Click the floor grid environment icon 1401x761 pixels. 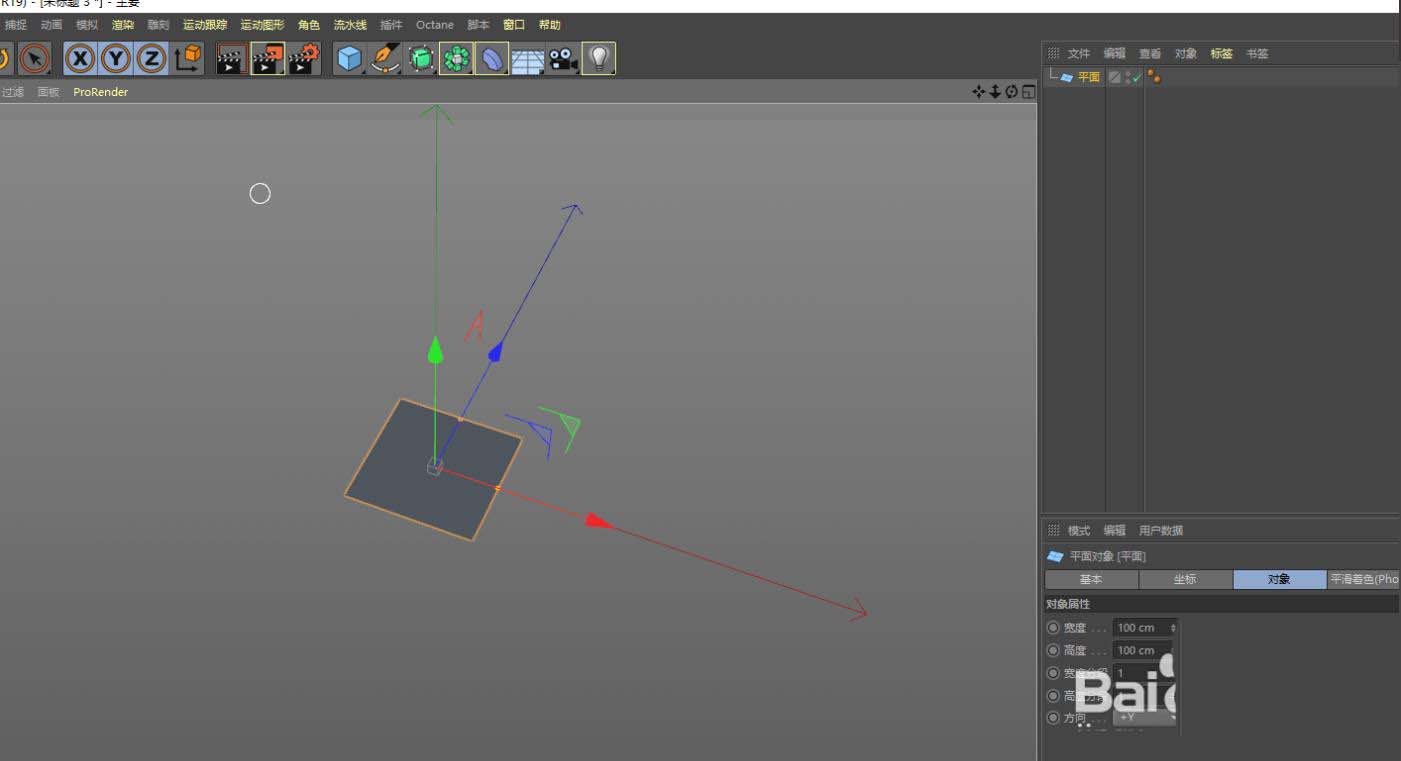coord(527,61)
